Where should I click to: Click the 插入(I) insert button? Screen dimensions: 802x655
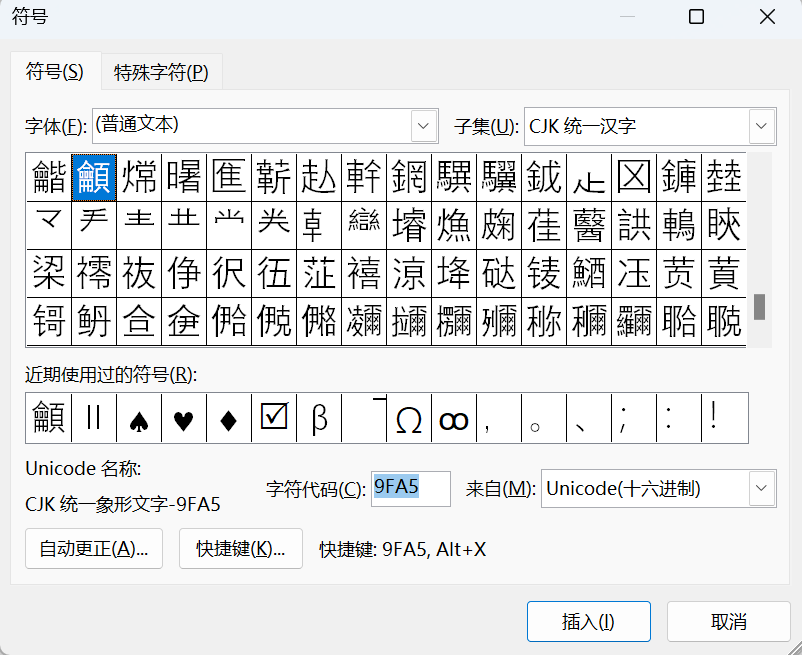pyautogui.click(x=589, y=621)
